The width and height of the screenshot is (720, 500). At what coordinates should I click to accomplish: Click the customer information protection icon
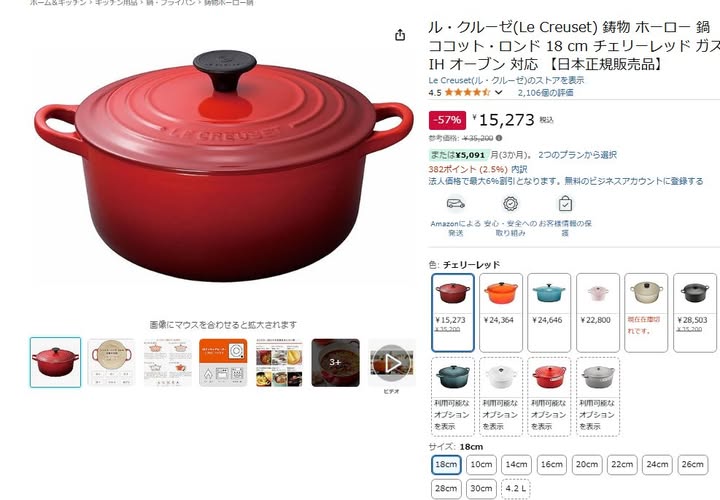click(565, 203)
